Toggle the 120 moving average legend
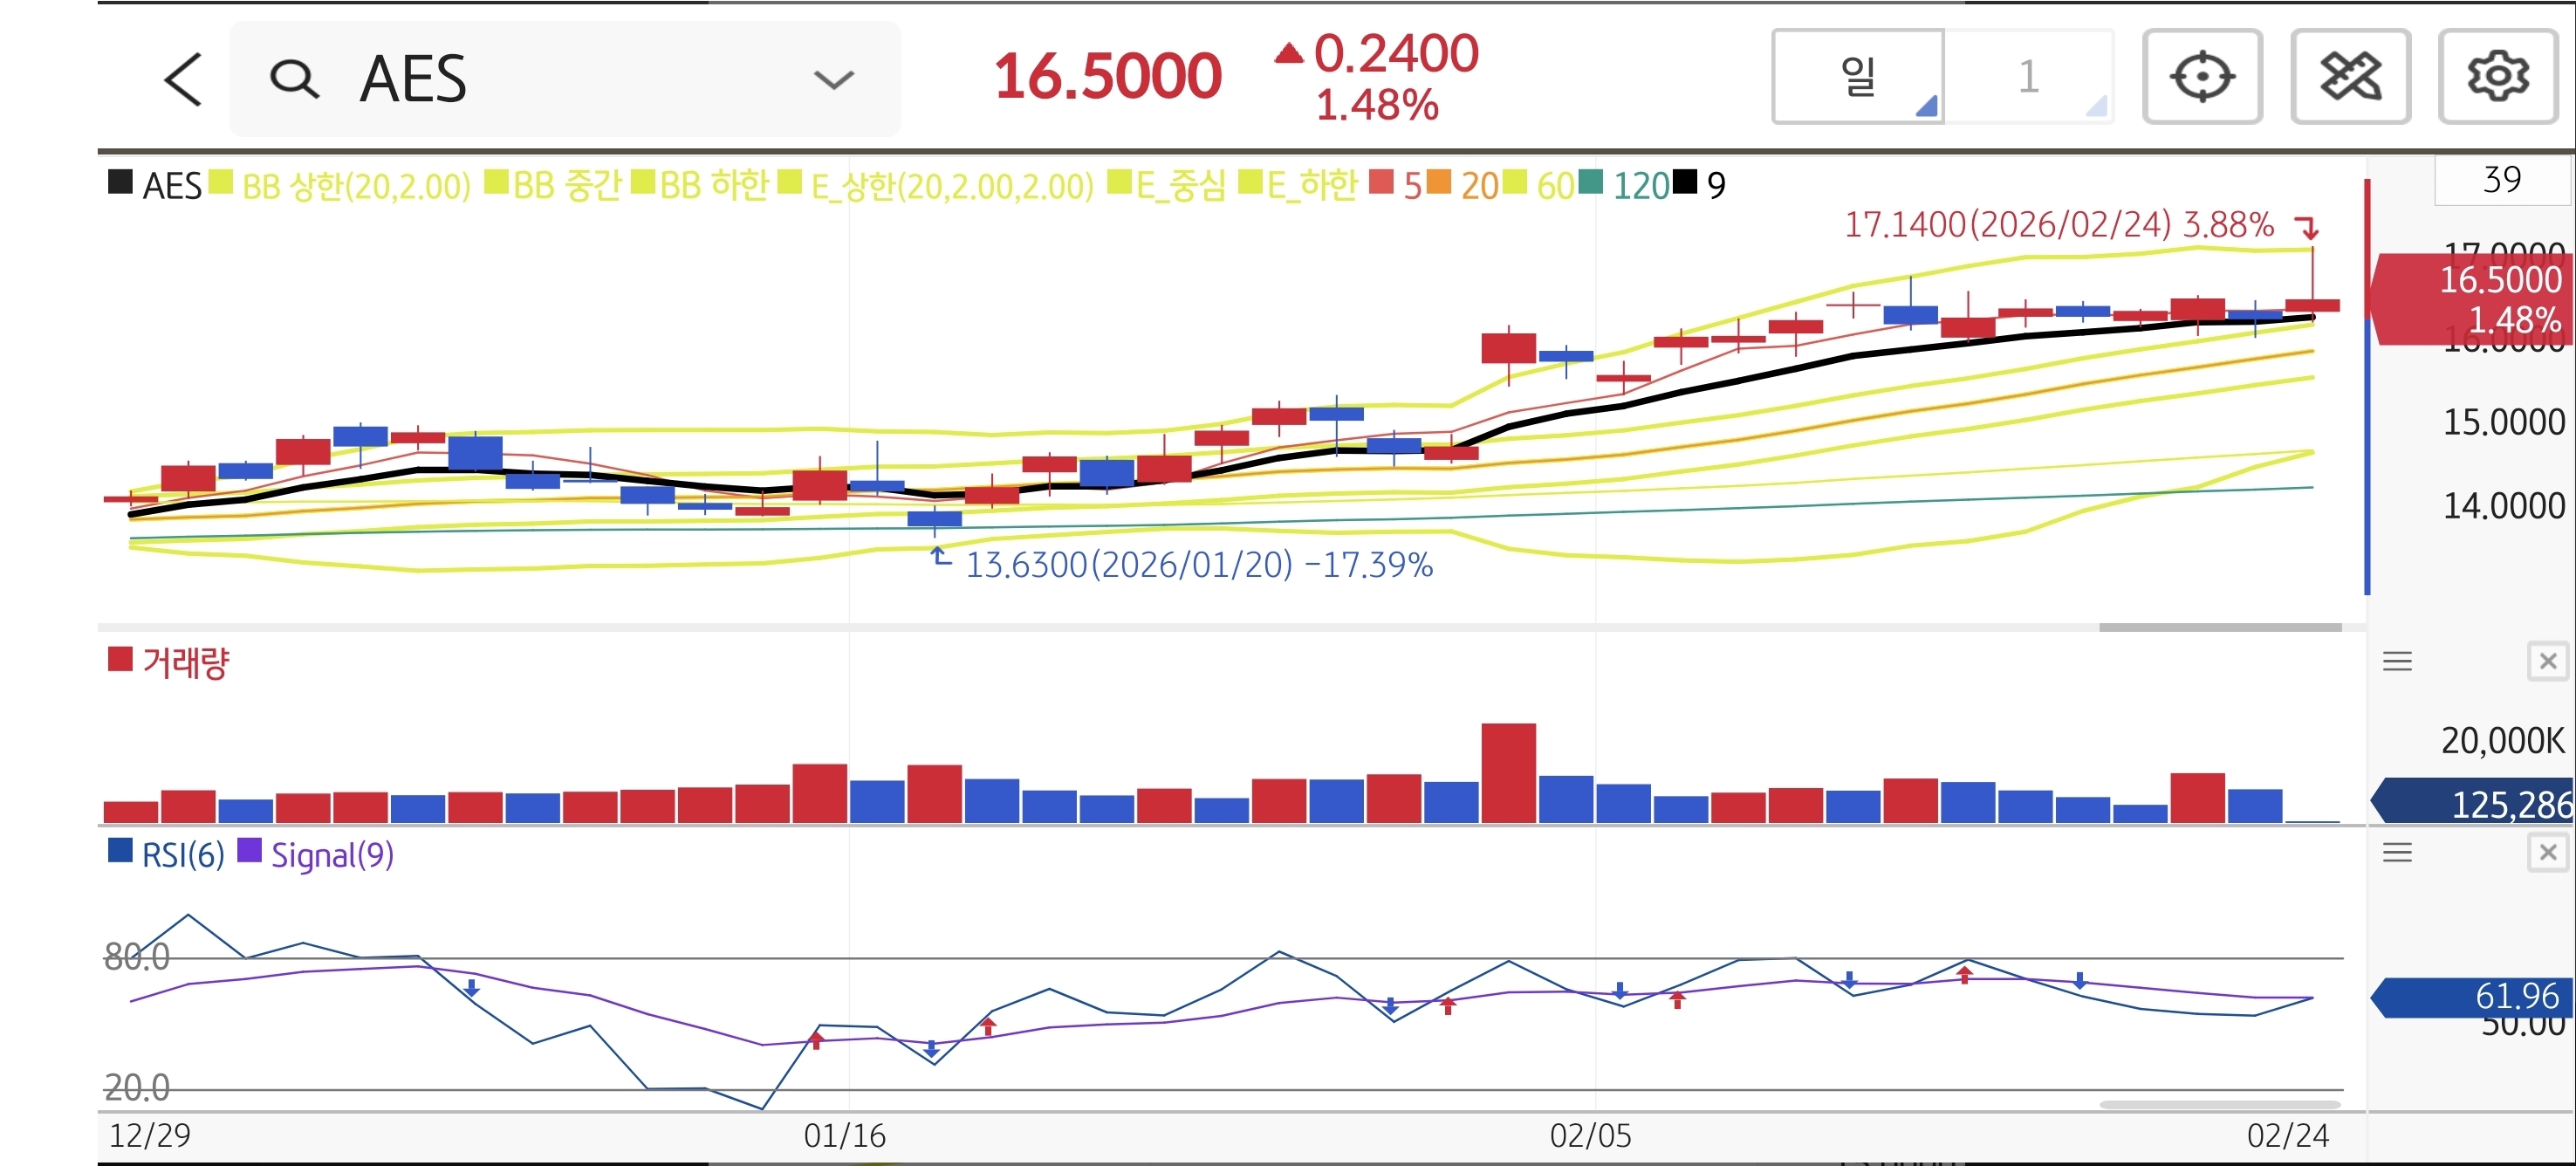 1639,185
